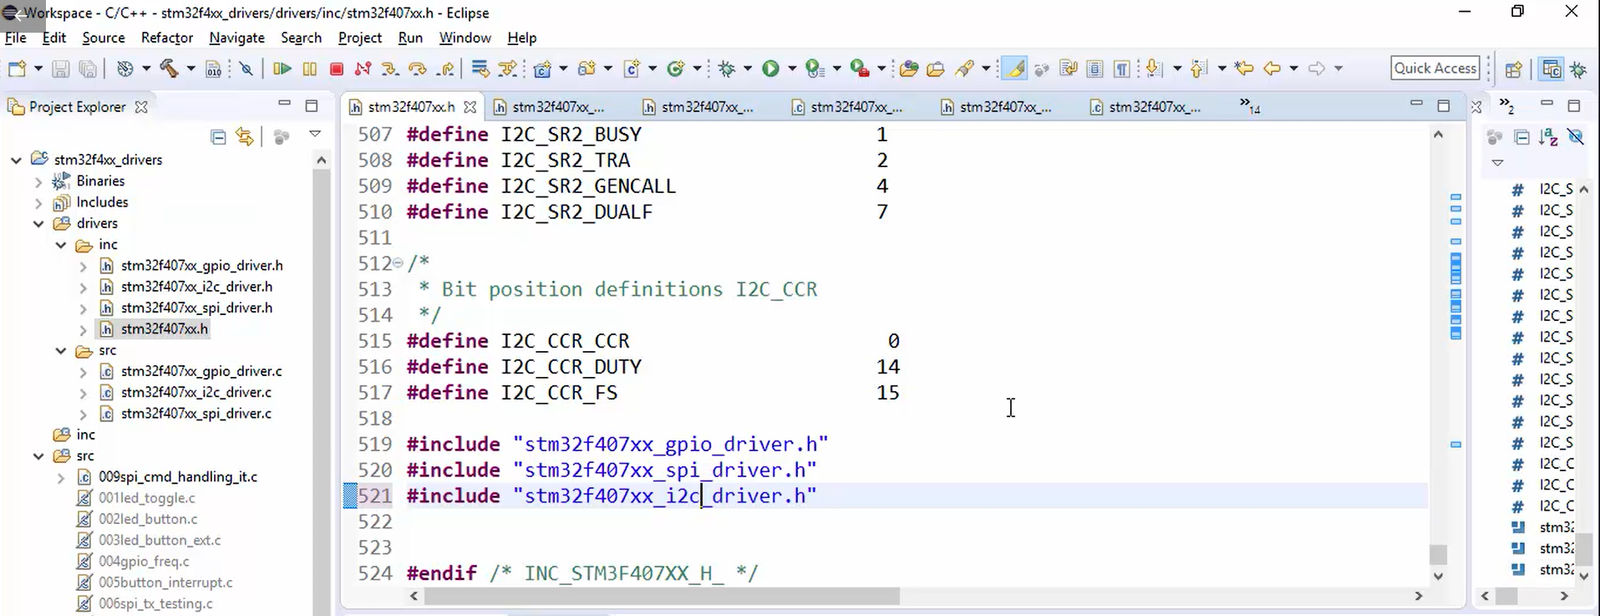Toggle Mark Occurrences highlighter icon
1600x616 pixels.
coord(1015,69)
